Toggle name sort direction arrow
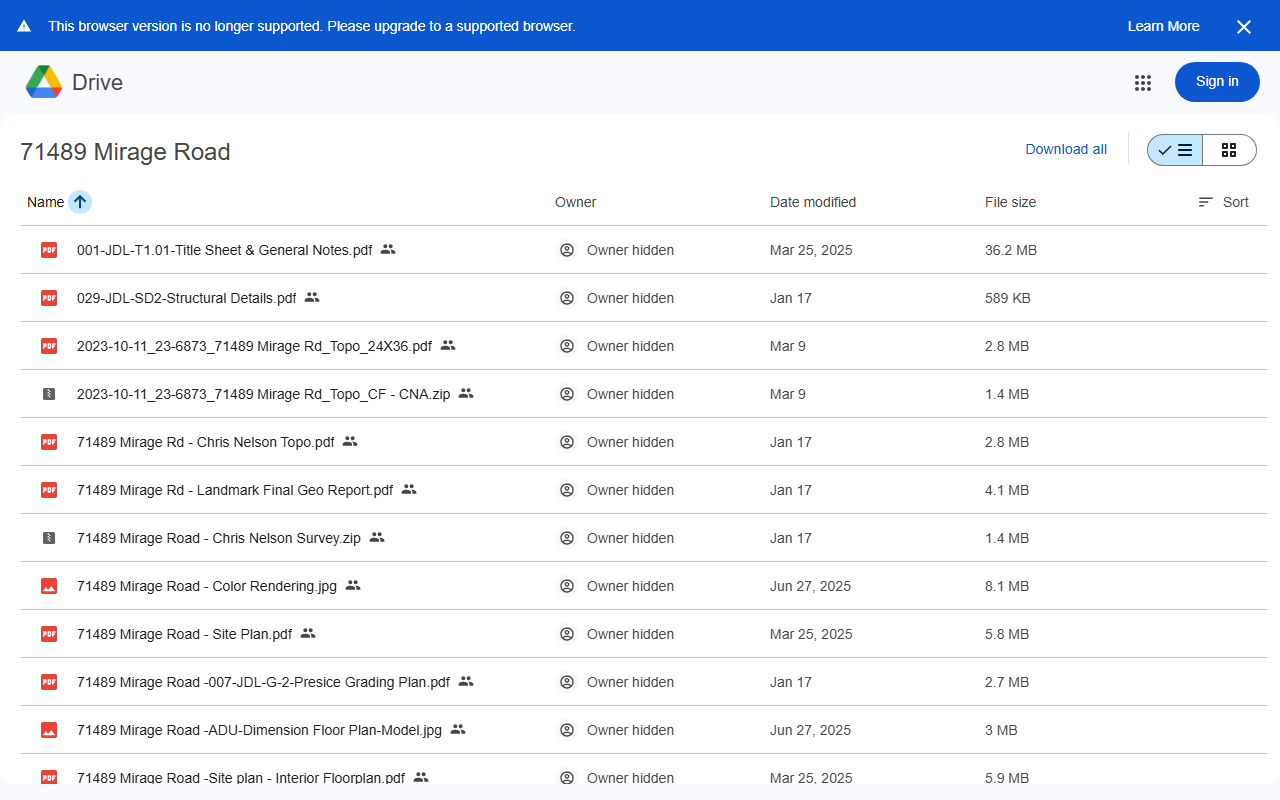1280x800 pixels. pyautogui.click(x=80, y=202)
